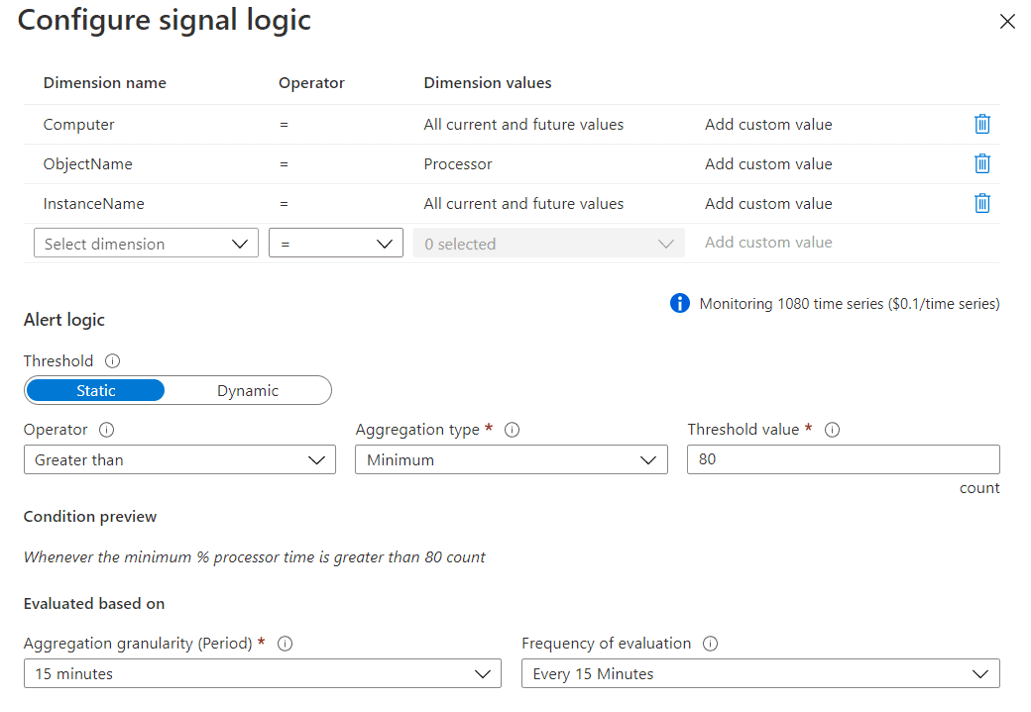Screen dimensions: 1031x712
Task: Click the blue monitoring time series info icon
Action: coord(680,303)
